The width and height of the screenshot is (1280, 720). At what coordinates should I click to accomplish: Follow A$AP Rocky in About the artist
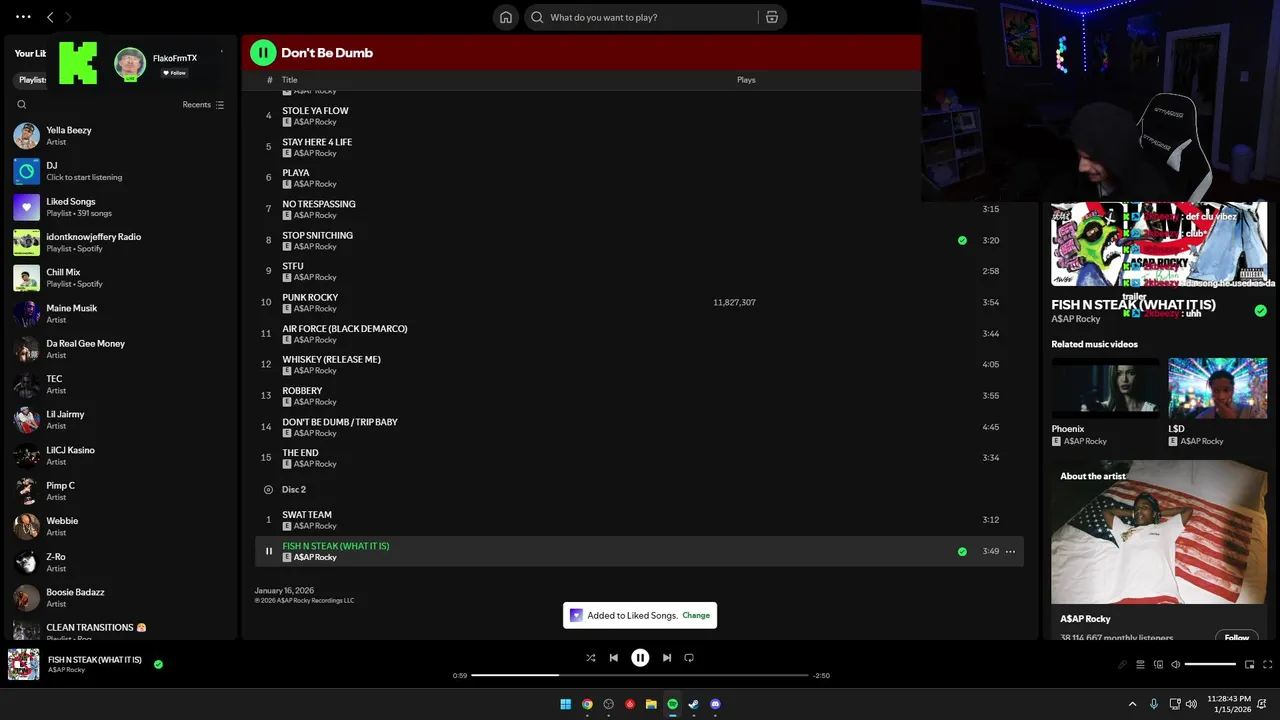[x=1237, y=637]
